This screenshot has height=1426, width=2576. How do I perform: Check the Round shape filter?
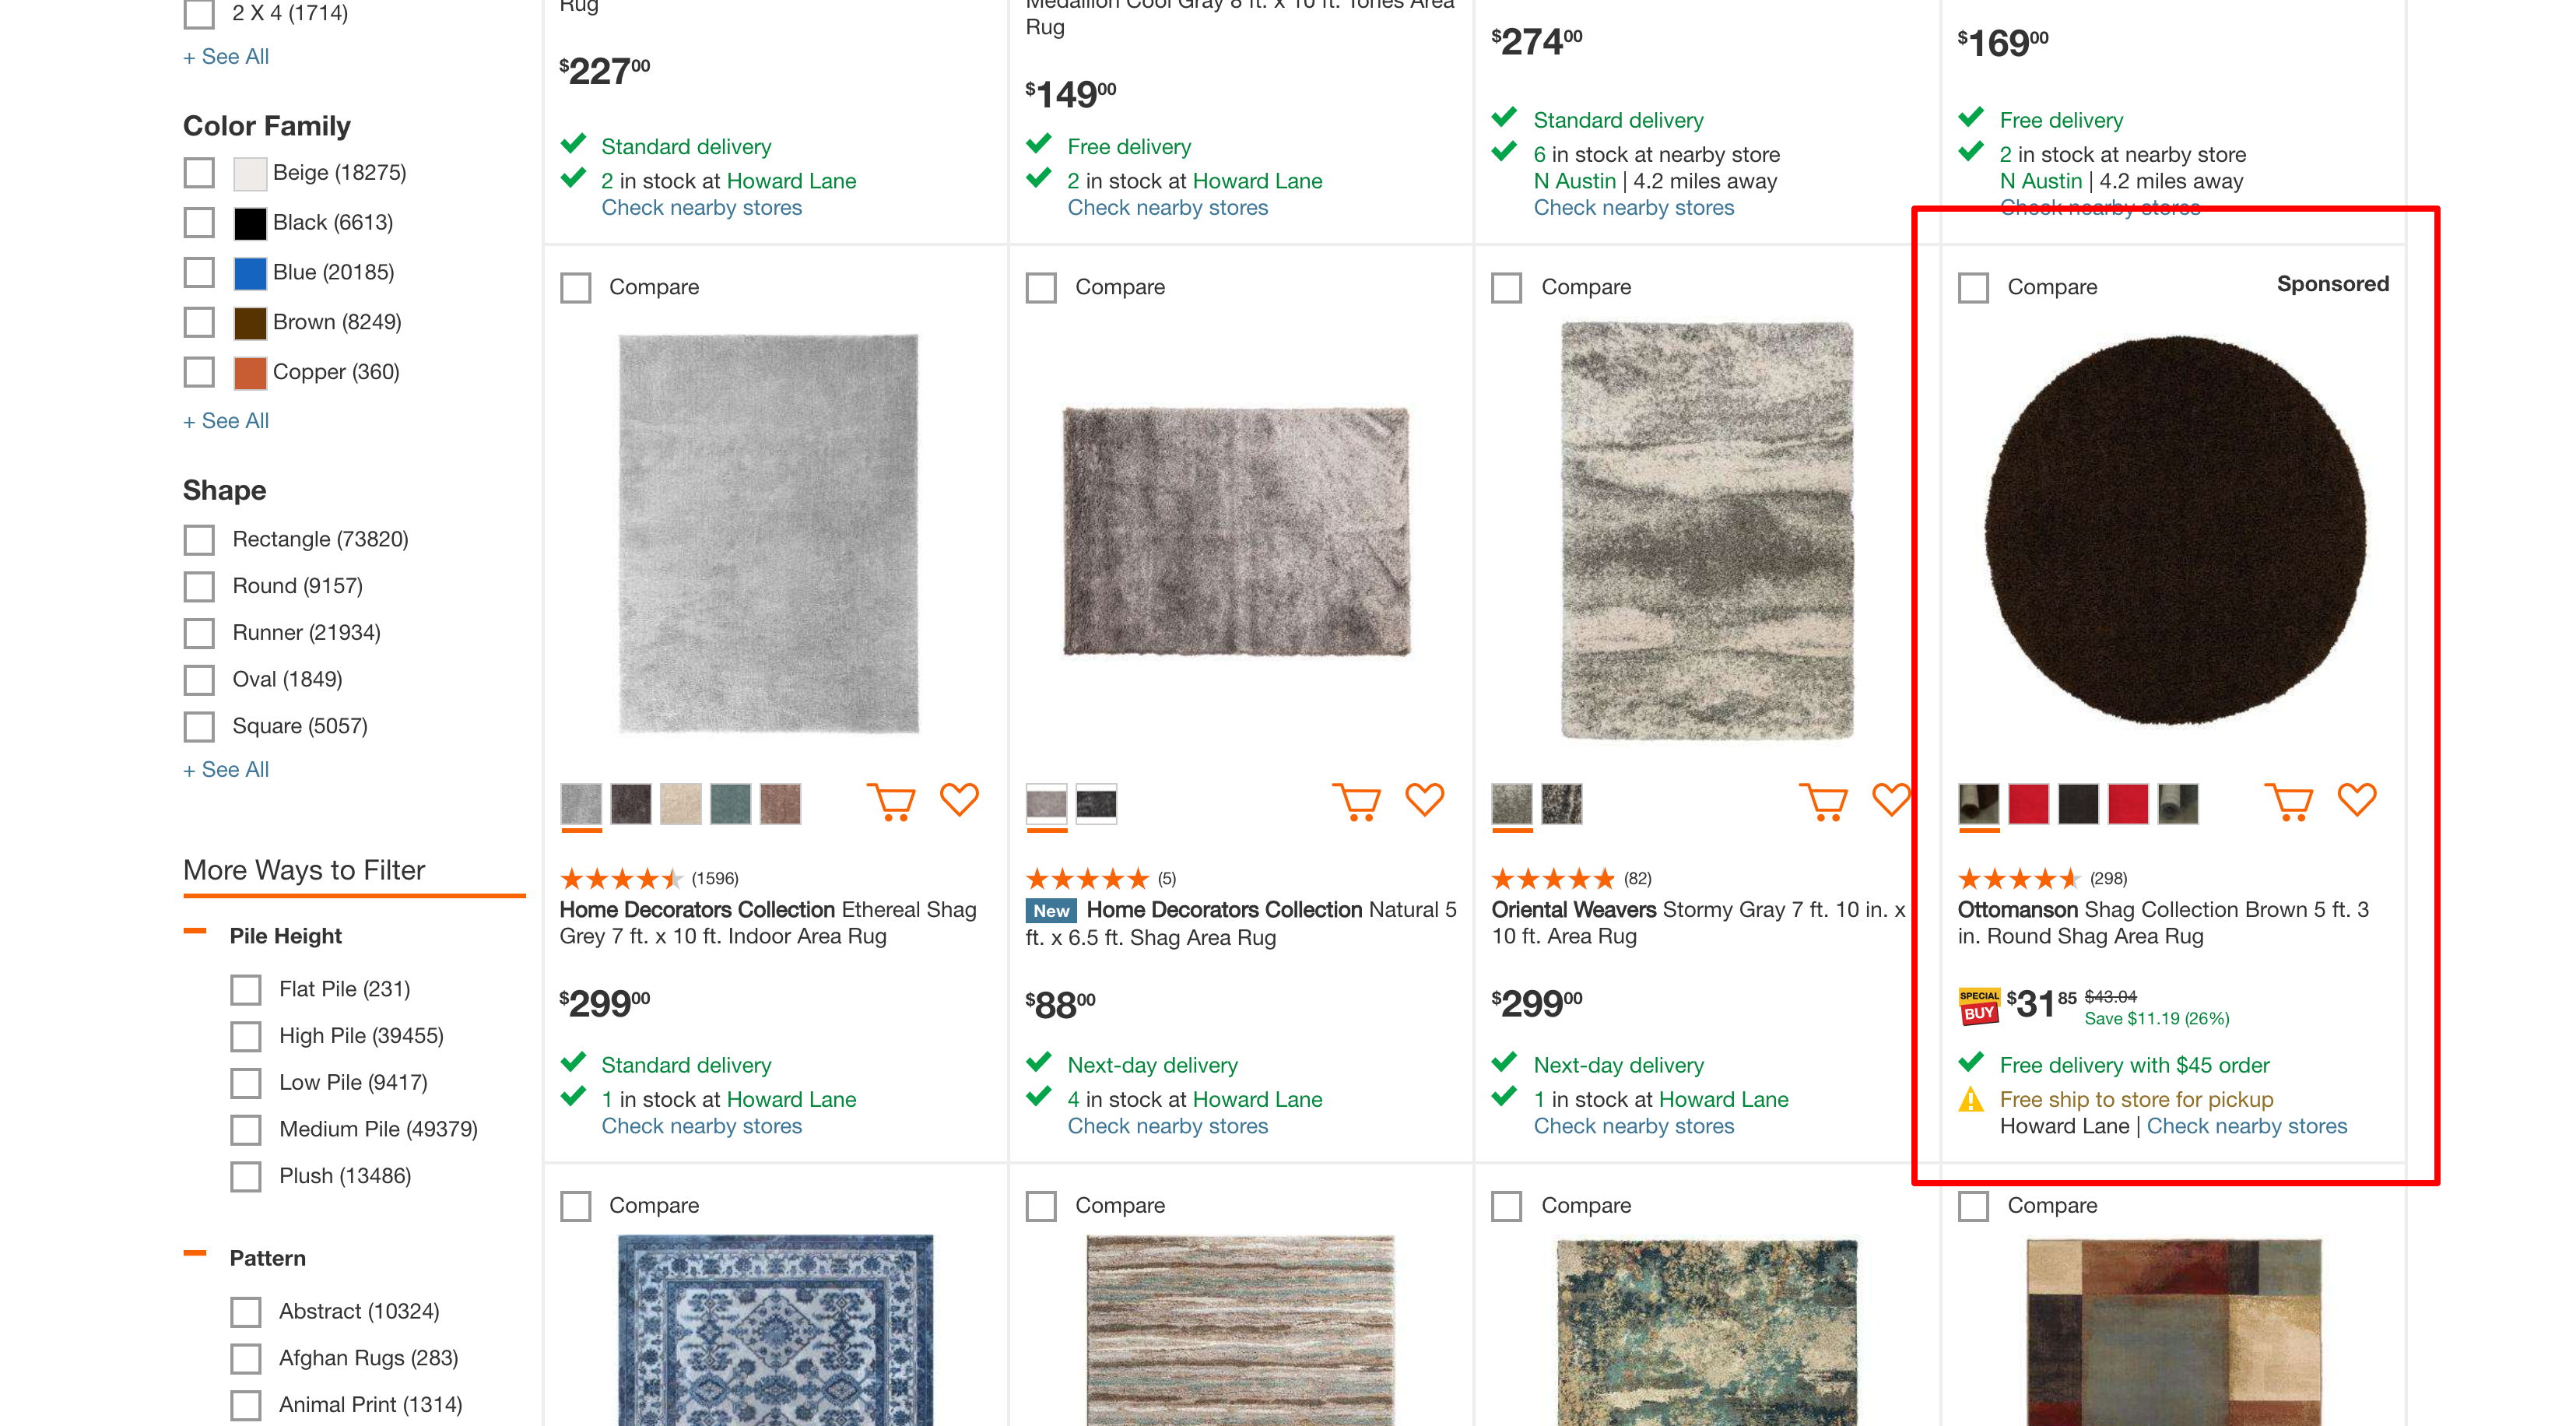click(199, 586)
